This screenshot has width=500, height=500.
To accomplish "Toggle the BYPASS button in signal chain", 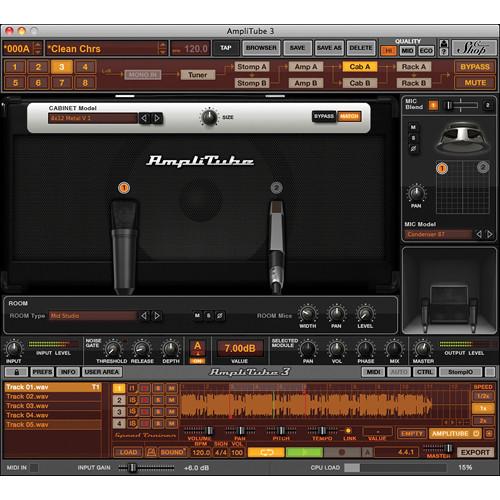I will [x=475, y=67].
